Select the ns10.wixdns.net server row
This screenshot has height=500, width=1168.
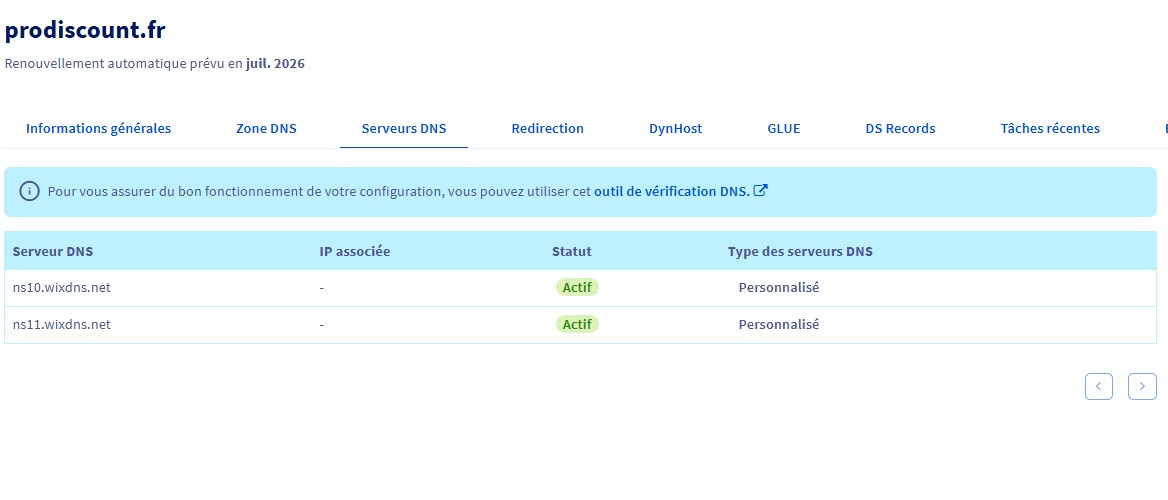62,288
